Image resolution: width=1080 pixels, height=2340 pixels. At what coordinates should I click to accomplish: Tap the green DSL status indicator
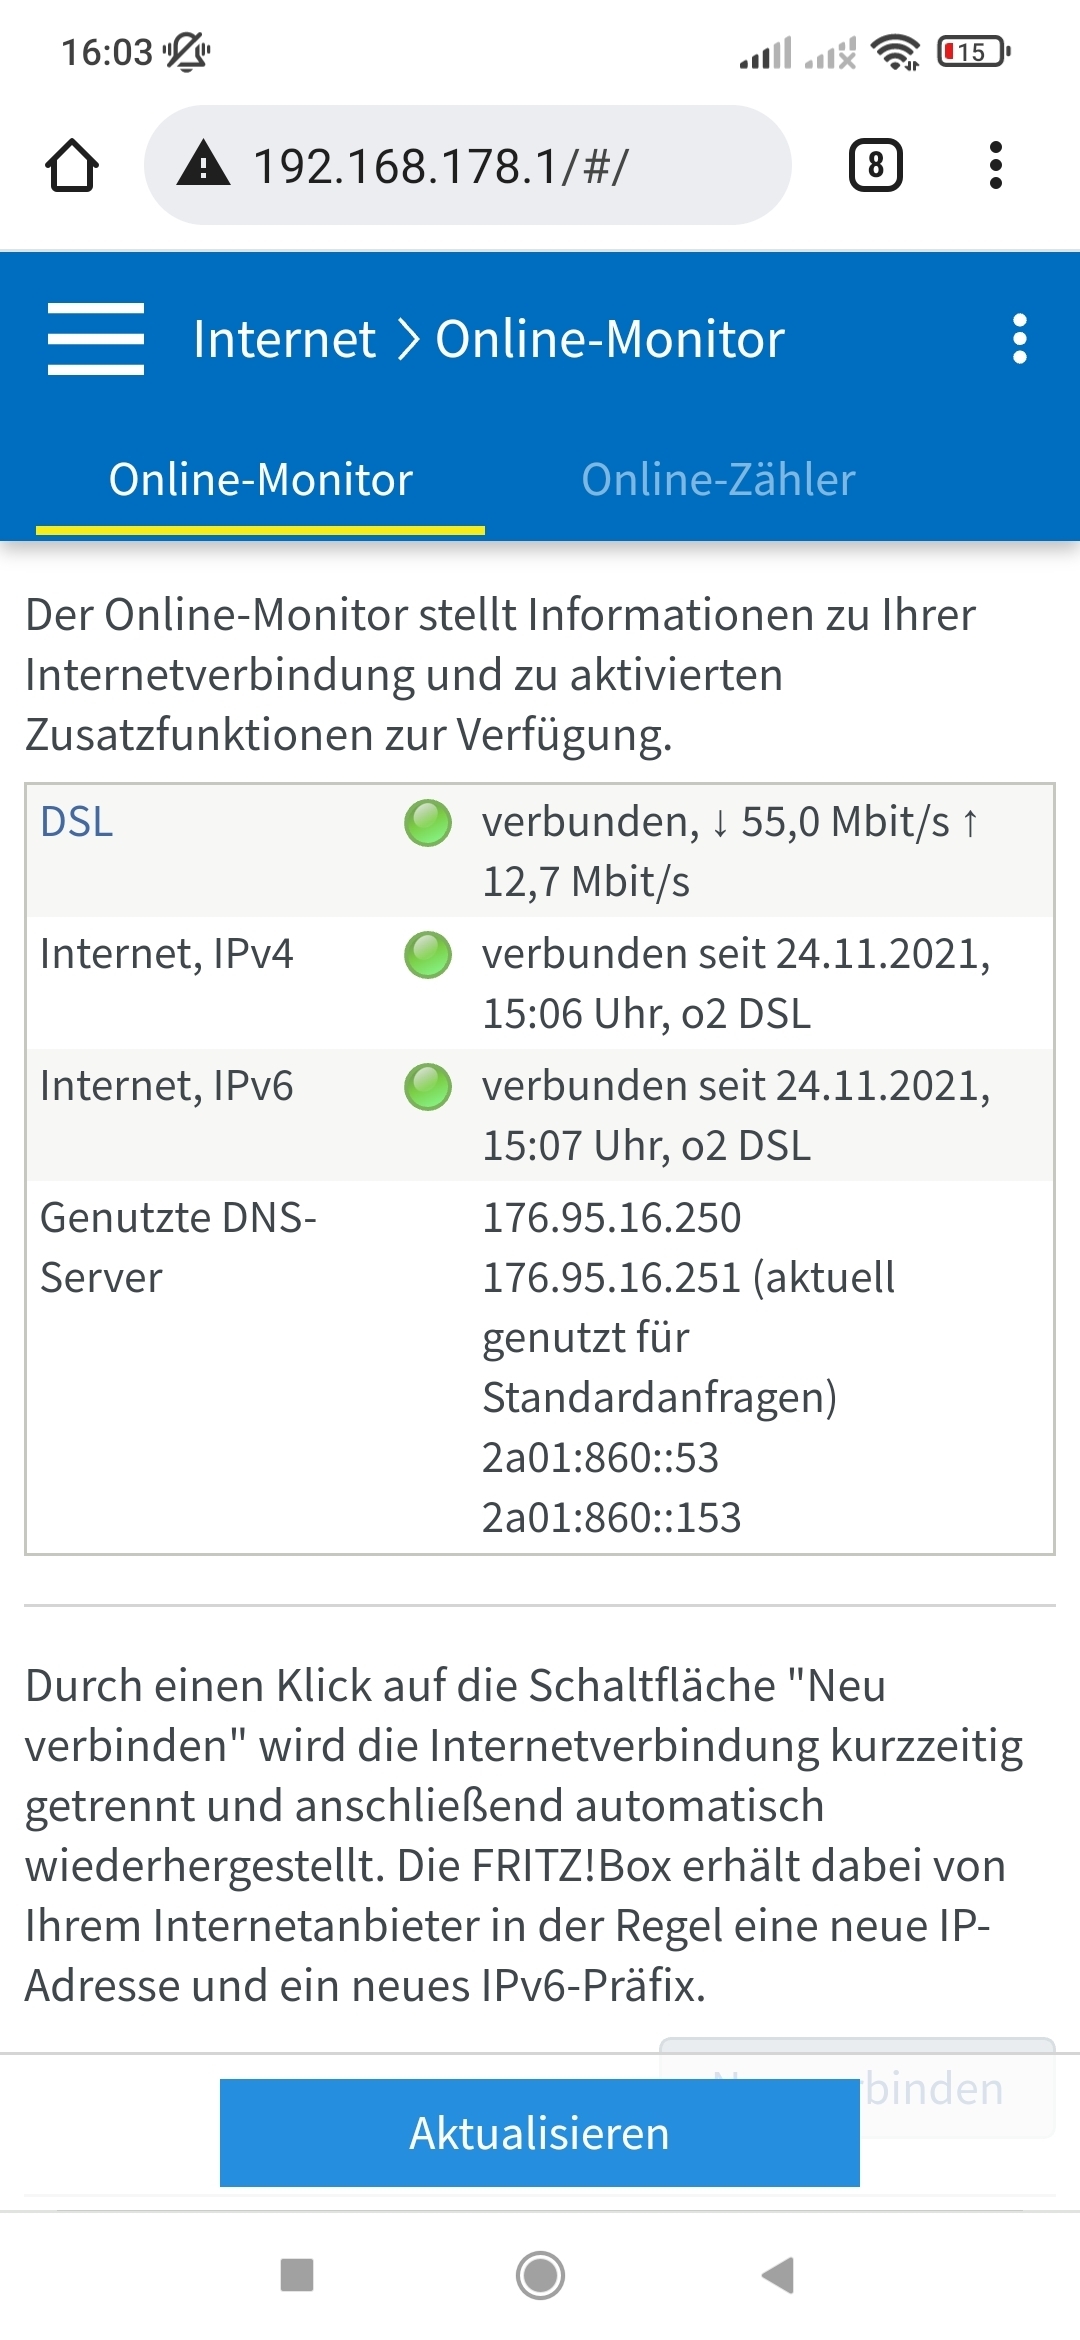coord(428,823)
